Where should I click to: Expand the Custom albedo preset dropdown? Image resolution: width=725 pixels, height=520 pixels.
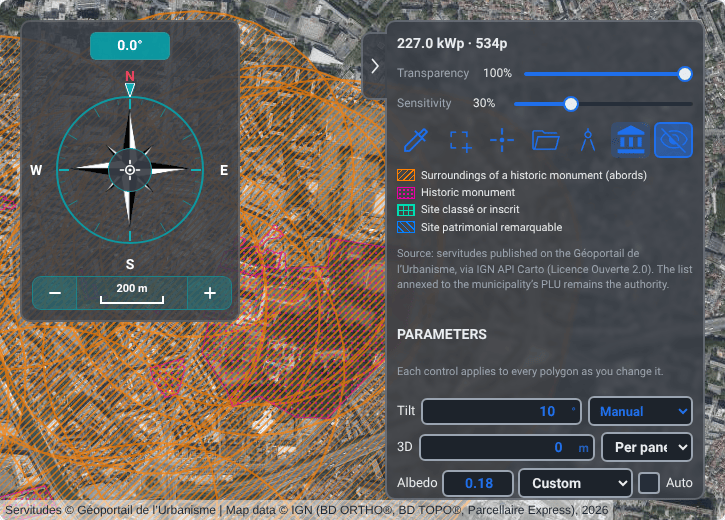click(575, 483)
